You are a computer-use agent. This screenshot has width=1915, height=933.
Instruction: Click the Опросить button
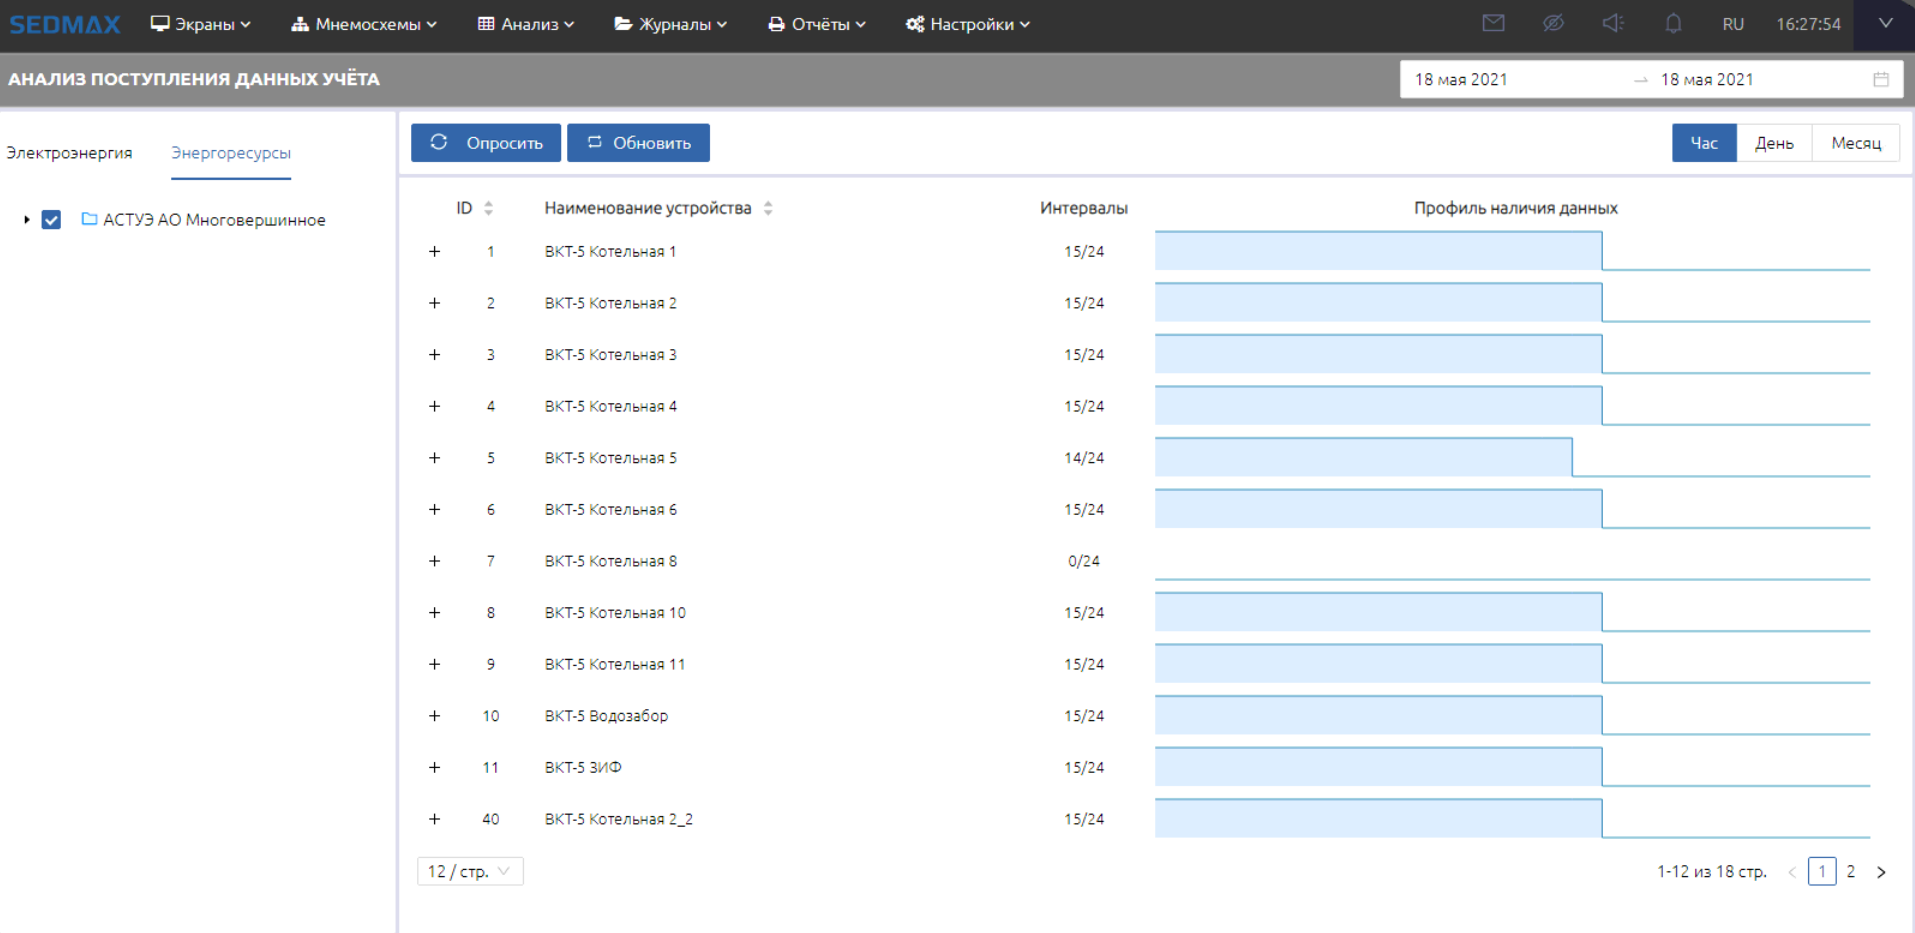pos(486,143)
